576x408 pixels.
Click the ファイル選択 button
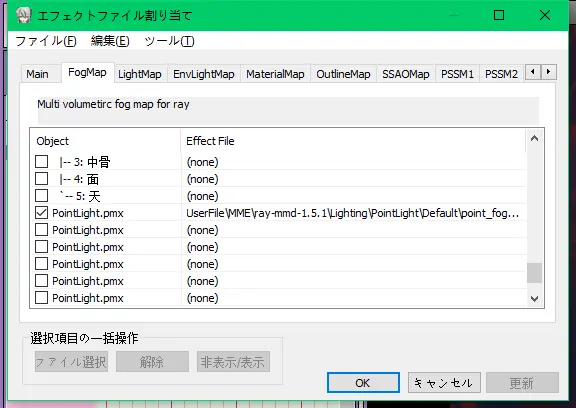[x=71, y=362]
